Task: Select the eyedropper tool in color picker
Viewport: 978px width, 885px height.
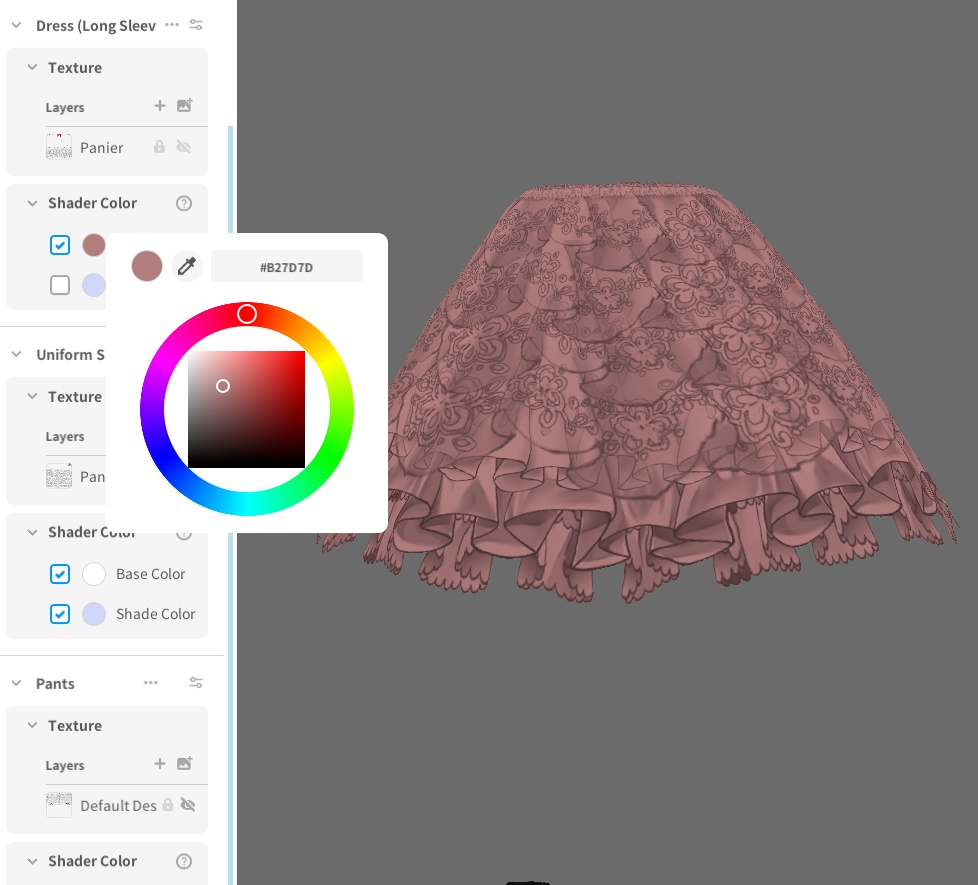Action: (x=187, y=266)
